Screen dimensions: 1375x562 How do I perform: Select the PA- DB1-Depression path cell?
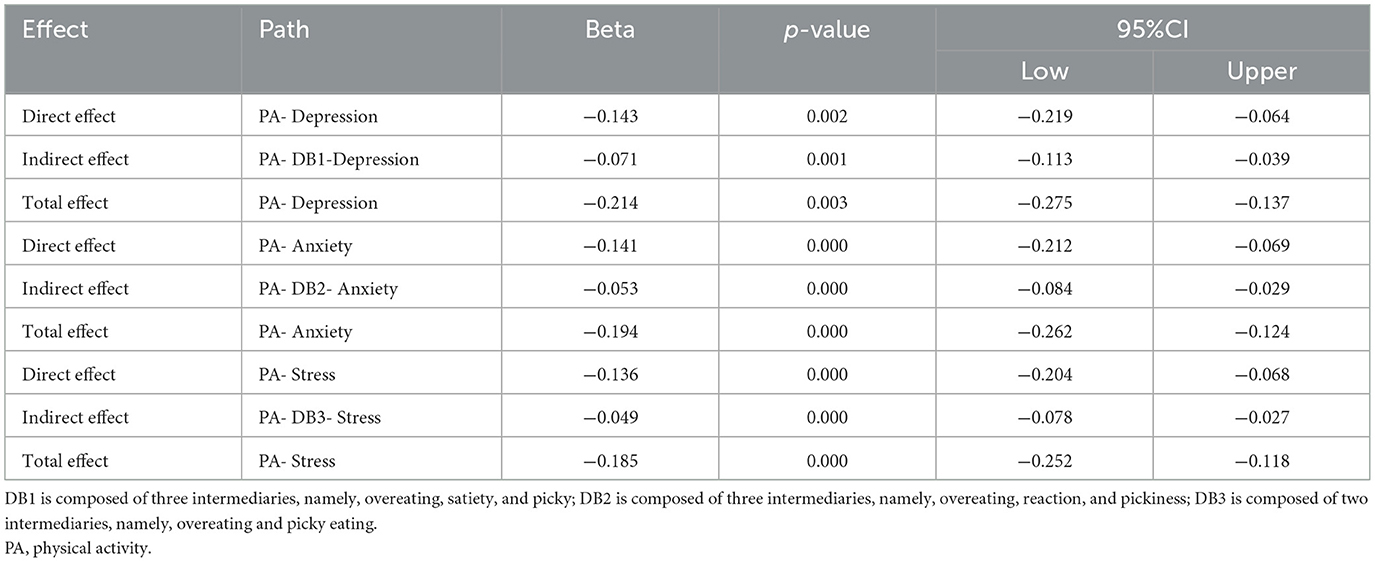click(x=332, y=160)
